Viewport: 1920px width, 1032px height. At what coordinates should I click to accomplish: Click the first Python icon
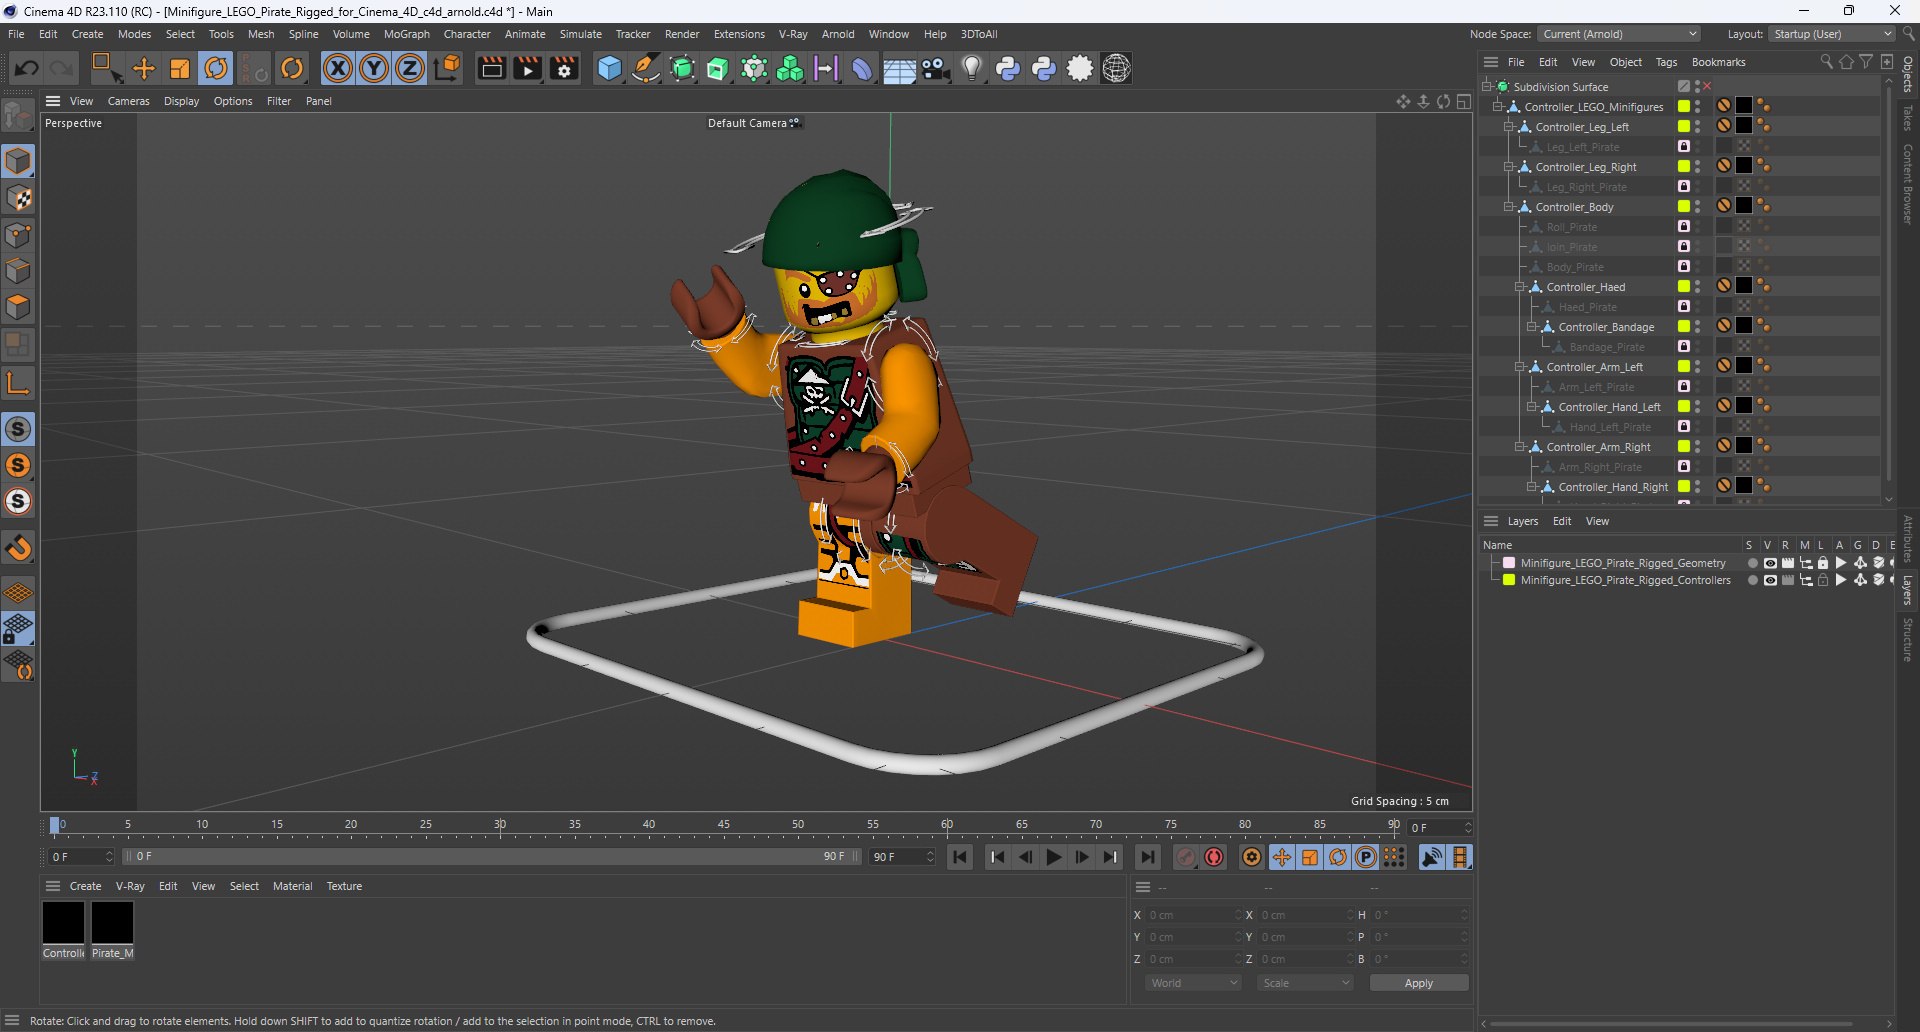coord(1008,68)
